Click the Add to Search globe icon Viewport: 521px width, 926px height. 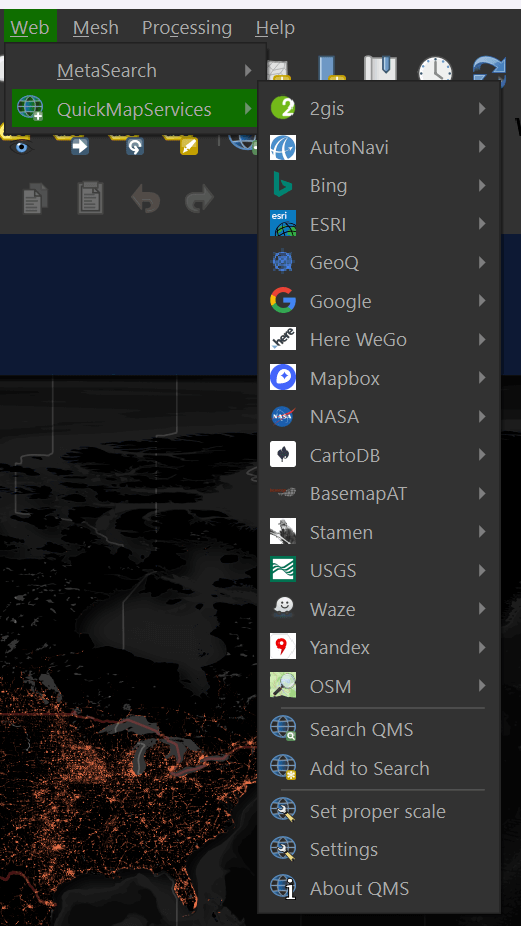pos(283,768)
